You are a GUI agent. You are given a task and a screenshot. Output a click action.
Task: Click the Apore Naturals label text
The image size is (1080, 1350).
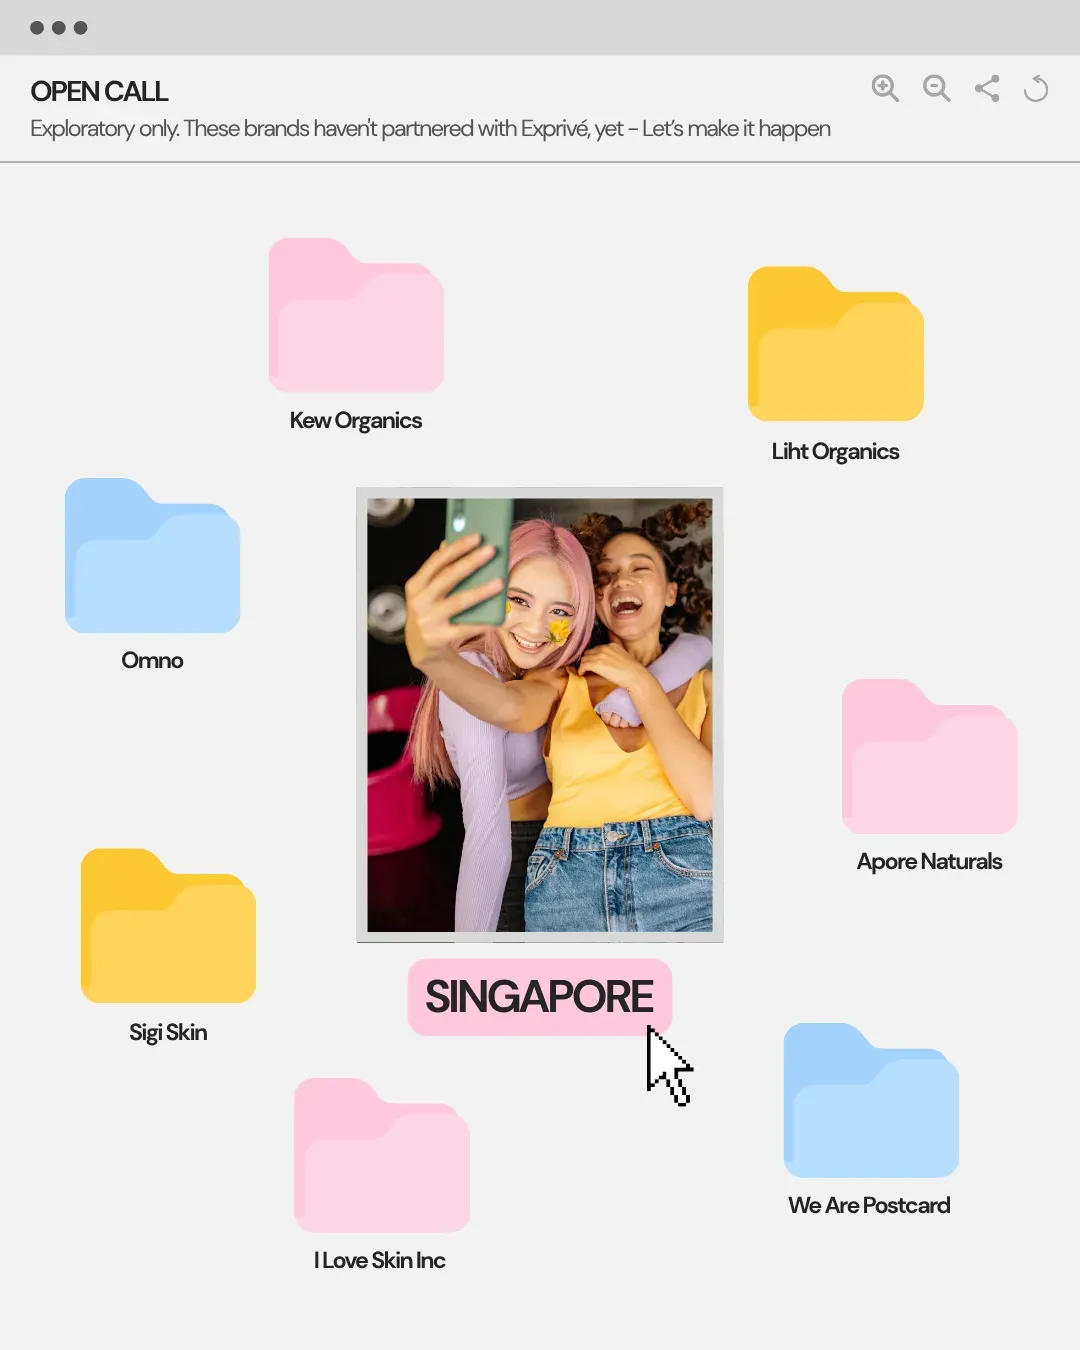click(x=929, y=862)
